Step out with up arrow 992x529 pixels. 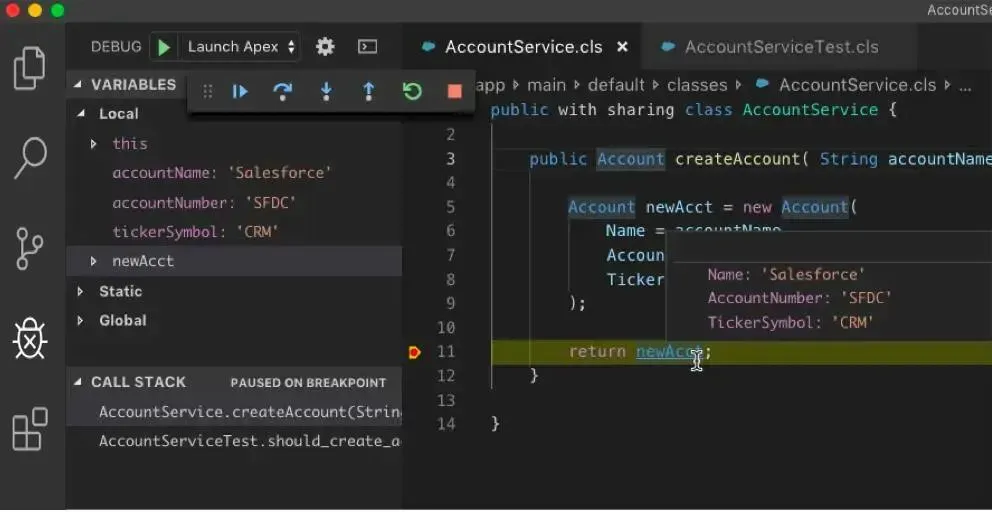(369, 92)
